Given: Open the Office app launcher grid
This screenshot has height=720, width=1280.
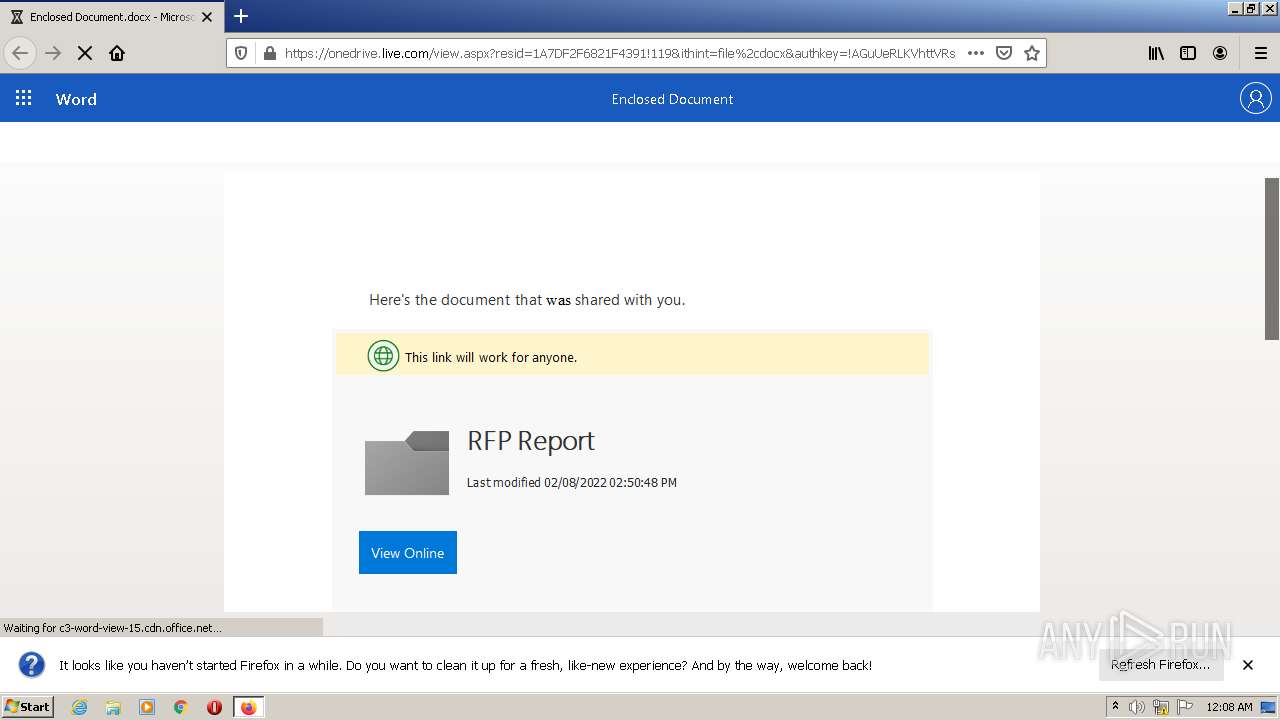Looking at the screenshot, I should coord(23,98).
